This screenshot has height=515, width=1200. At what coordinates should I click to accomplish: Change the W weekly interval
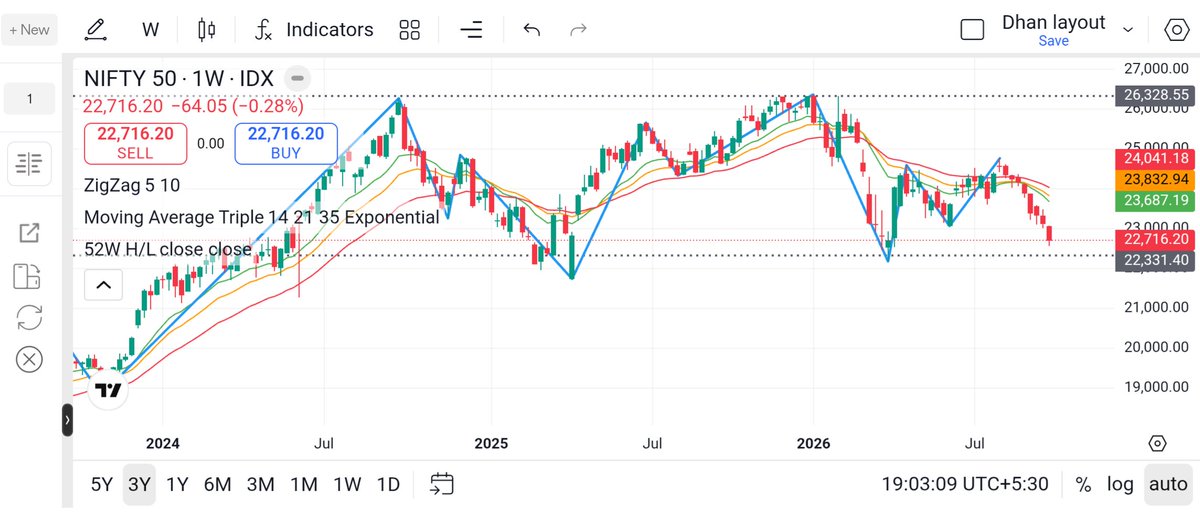click(150, 30)
